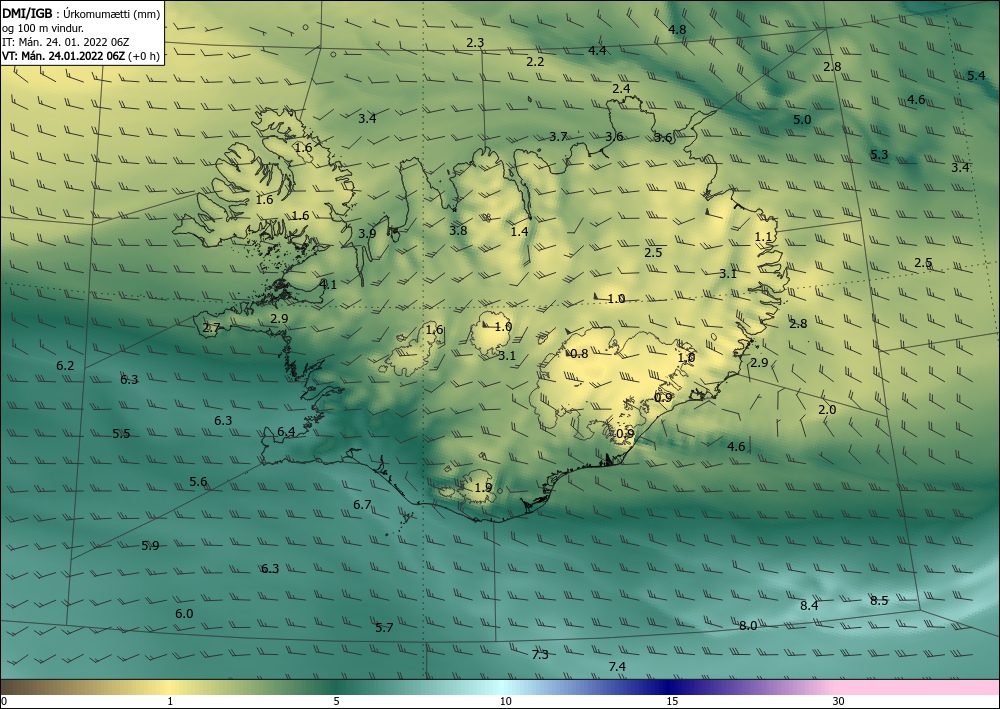Click the map value '7.4'
Viewport: 1000px width, 709px height.
click(617, 666)
